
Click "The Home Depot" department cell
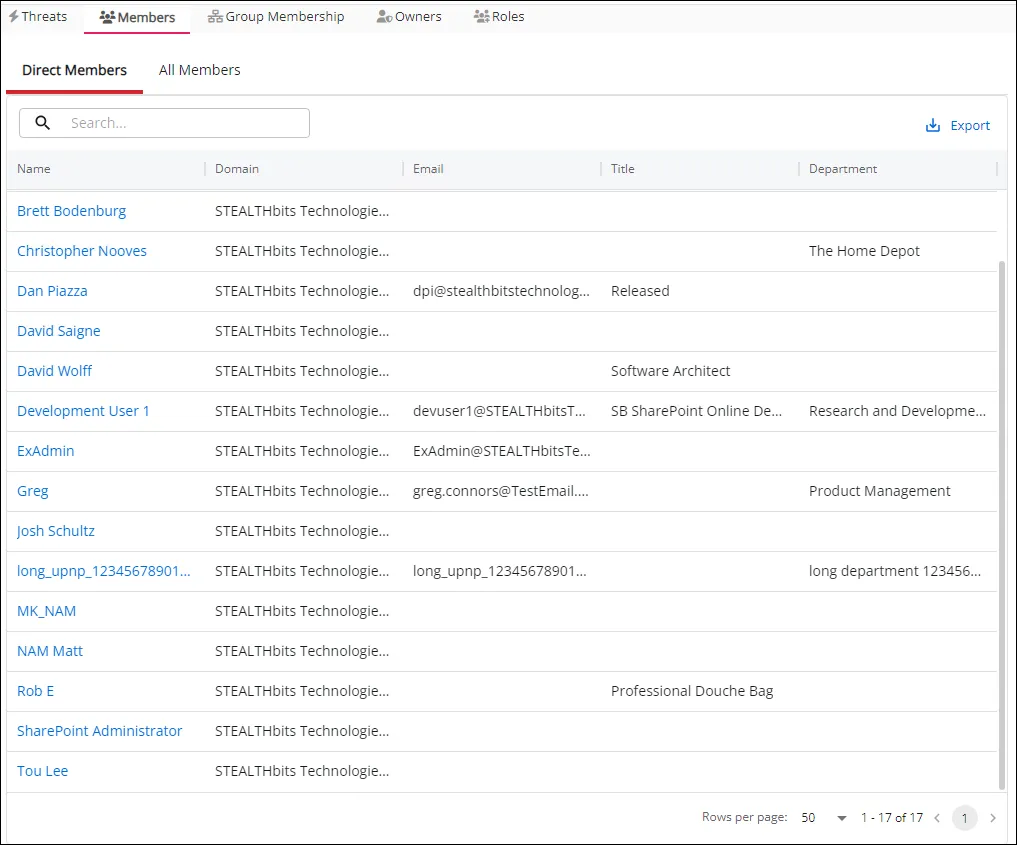[864, 251]
